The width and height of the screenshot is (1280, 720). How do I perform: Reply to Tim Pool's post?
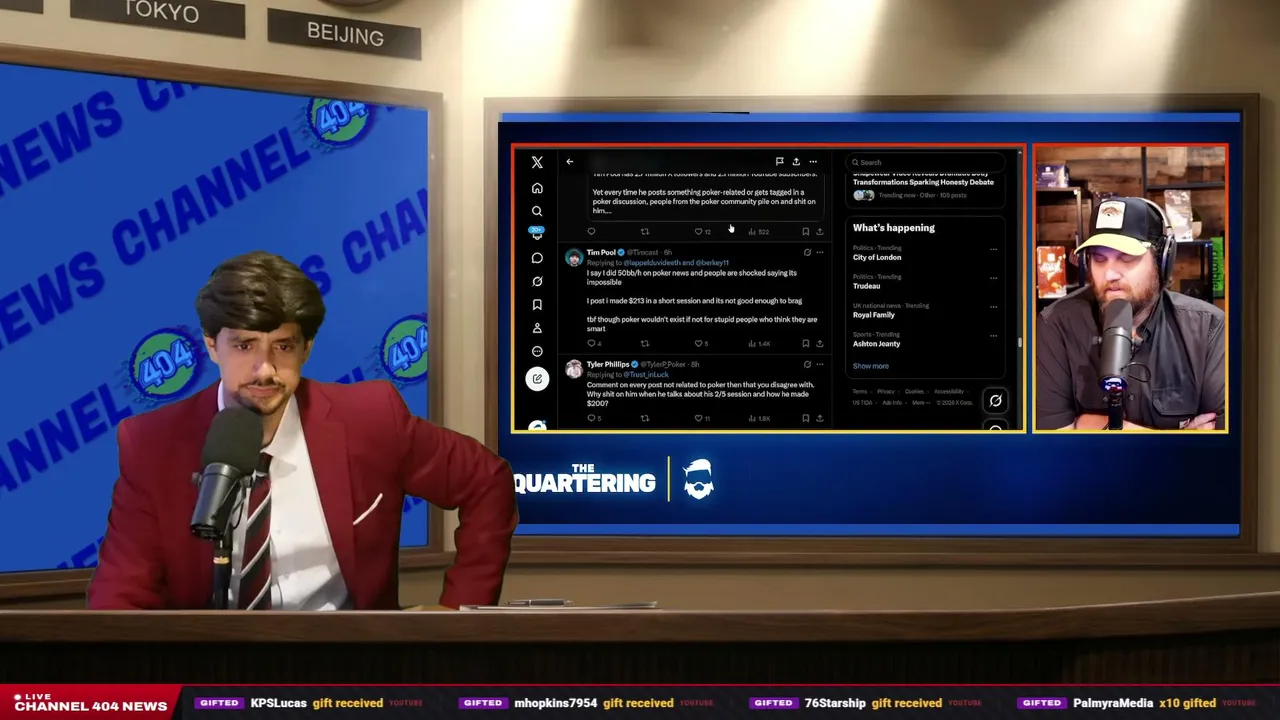593,344
